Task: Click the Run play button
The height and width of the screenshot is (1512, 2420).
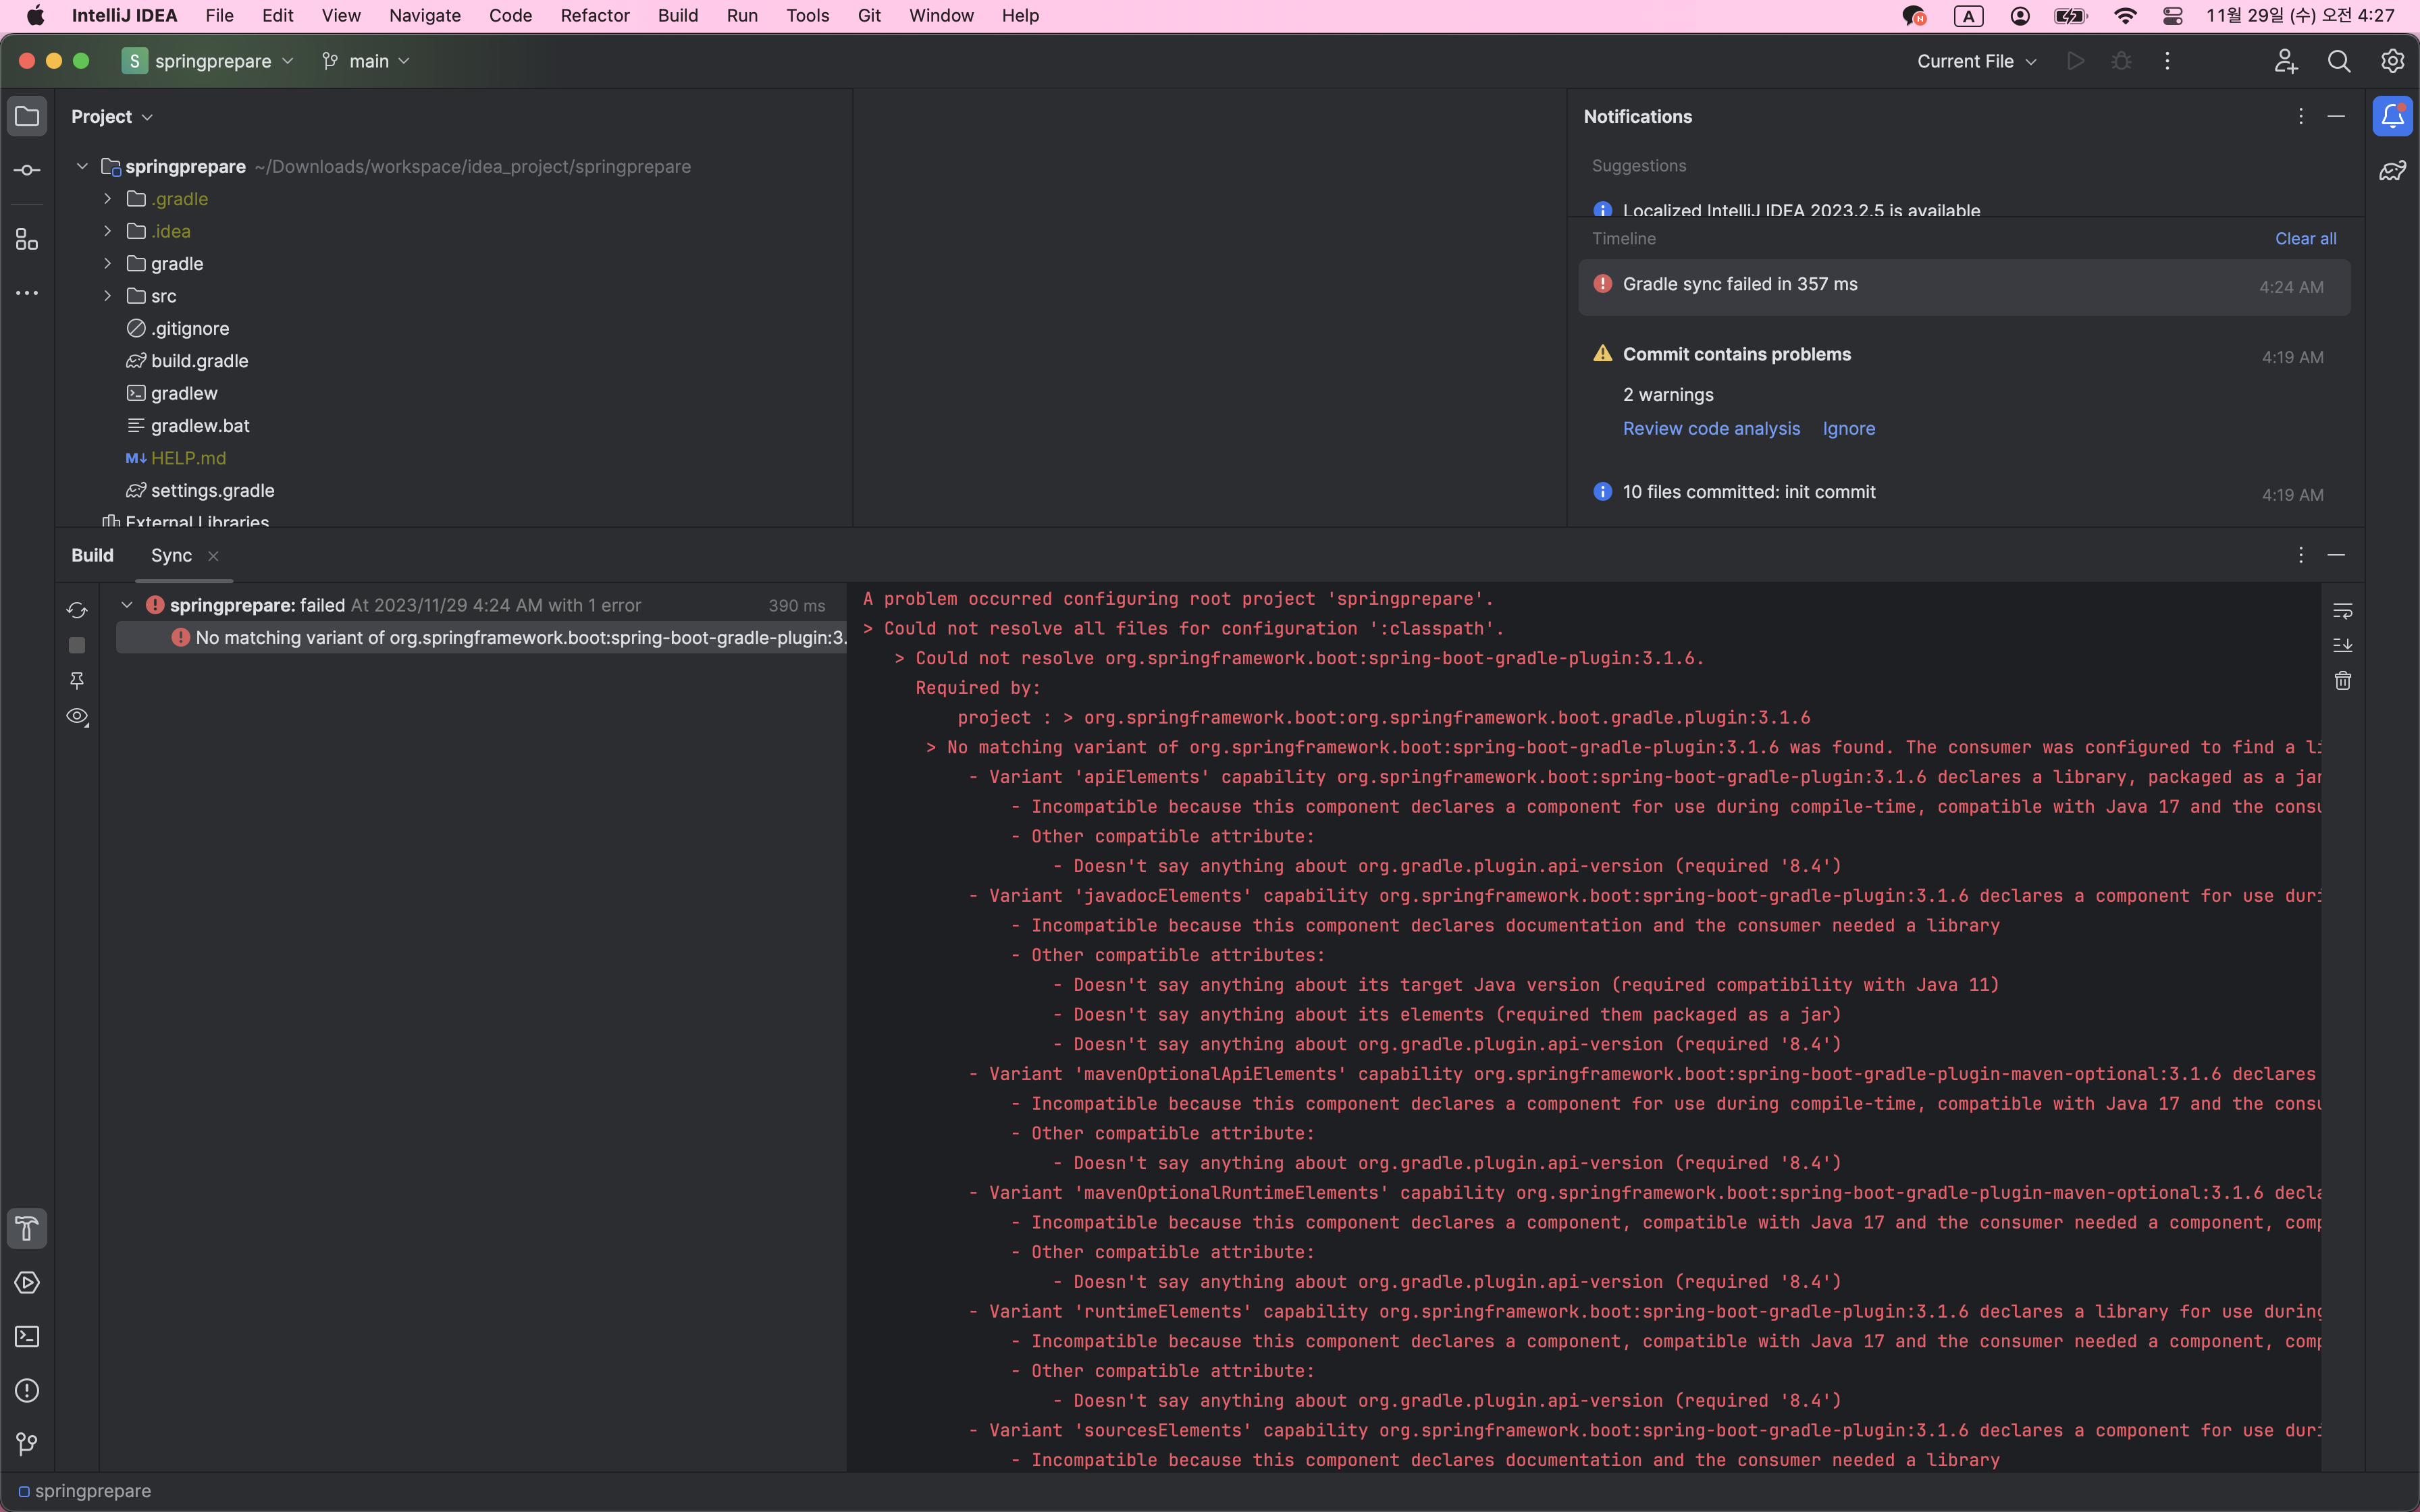Action: click(2076, 61)
